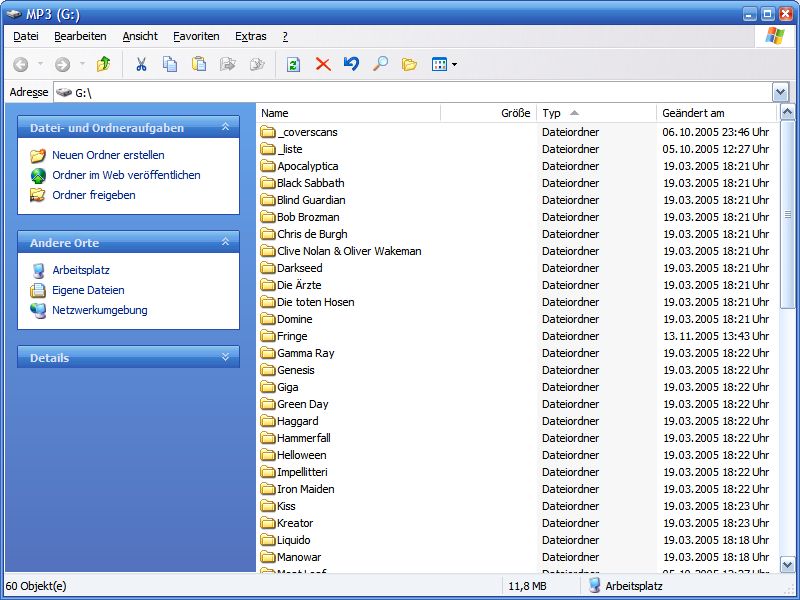Click the Die Ärzte folder name
800x600 pixels.
click(x=299, y=285)
